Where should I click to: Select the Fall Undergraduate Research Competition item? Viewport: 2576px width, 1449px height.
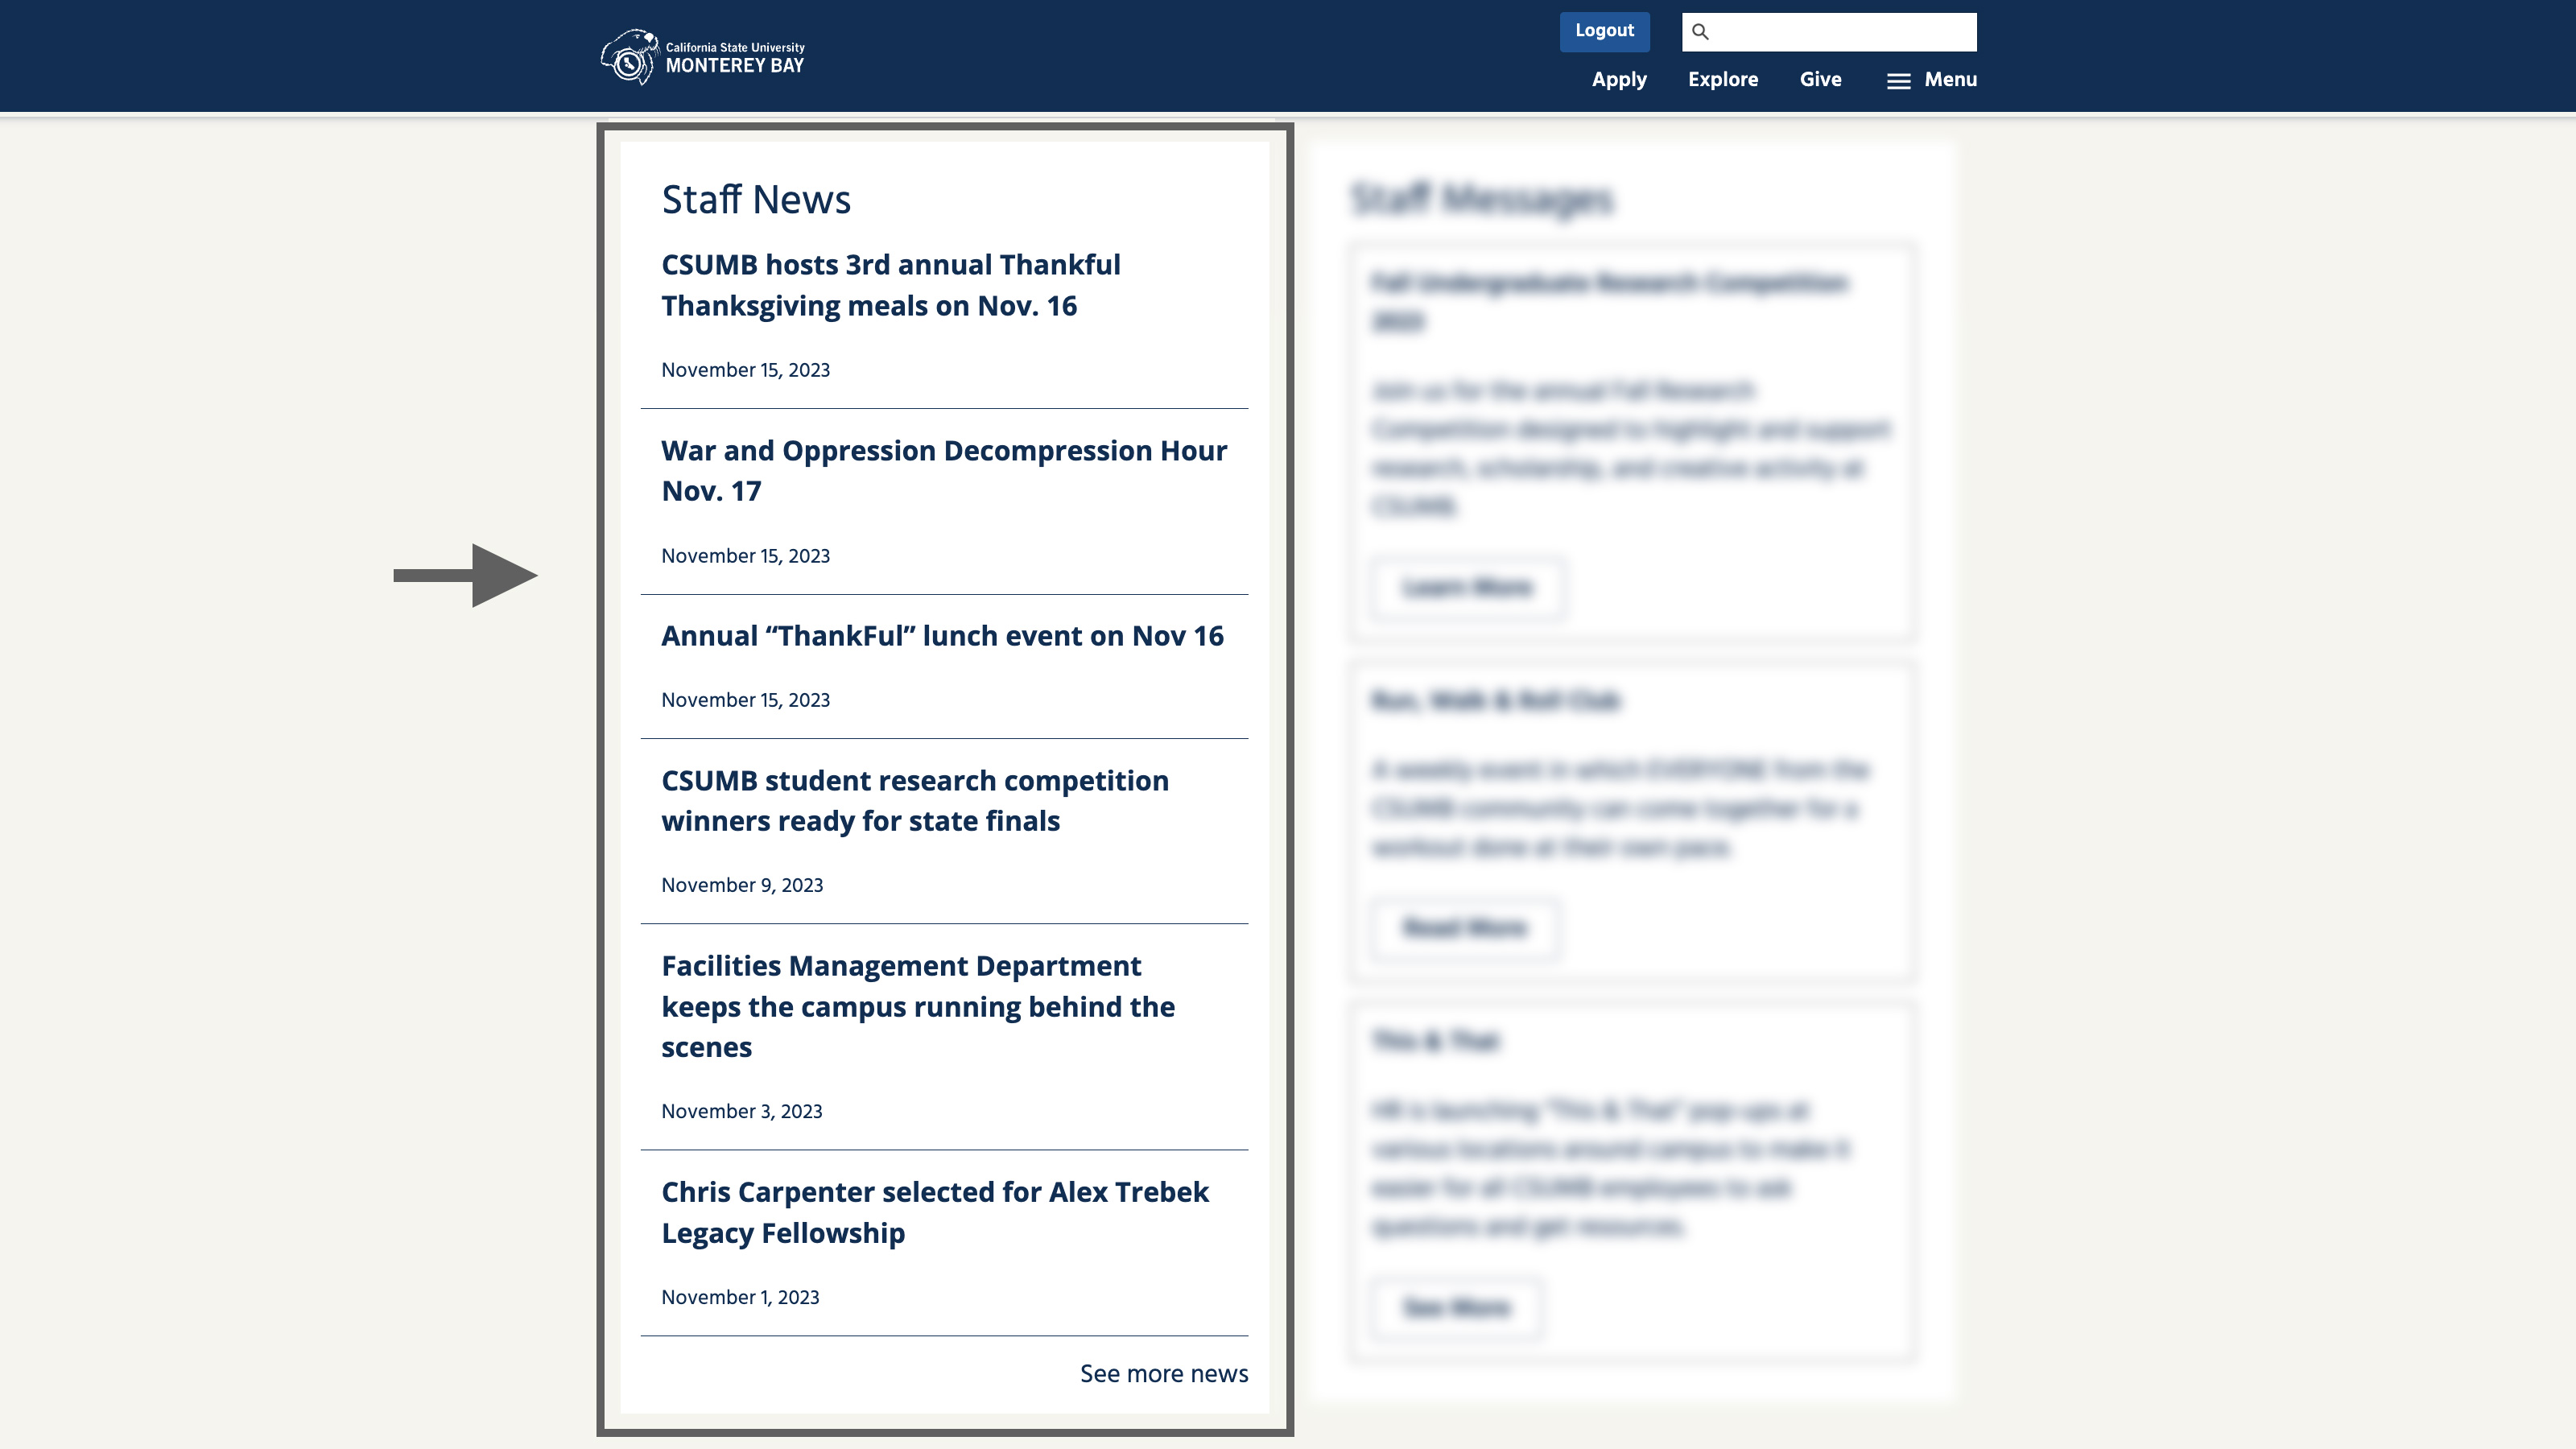(1608, 301)
